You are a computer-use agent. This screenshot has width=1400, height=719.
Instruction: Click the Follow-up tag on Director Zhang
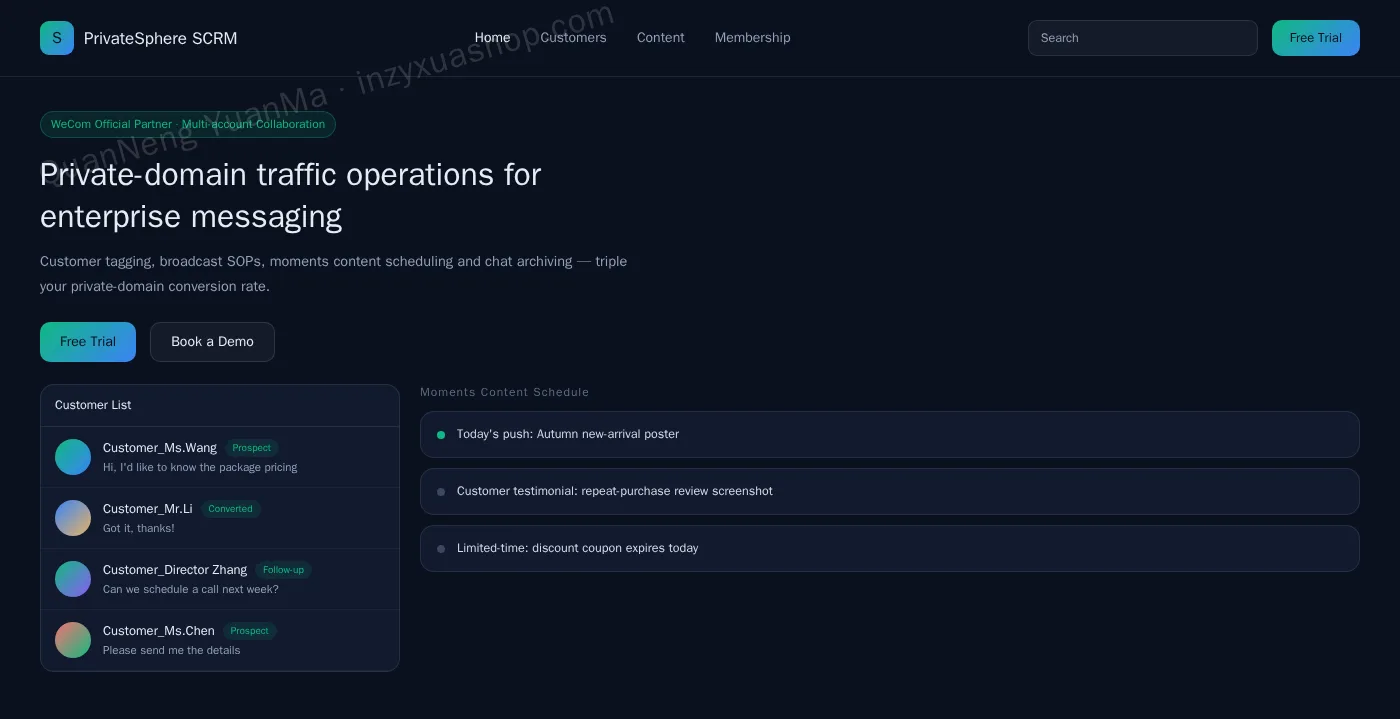point(283,570)
